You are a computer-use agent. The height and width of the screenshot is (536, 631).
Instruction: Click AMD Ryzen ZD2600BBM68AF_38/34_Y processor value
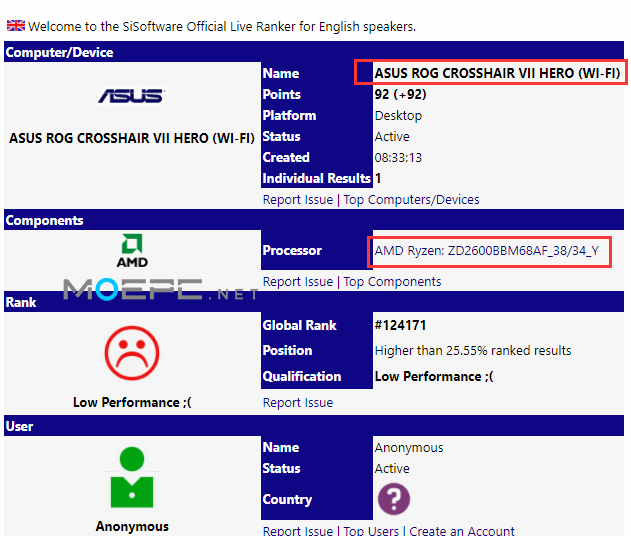[487, 251]
